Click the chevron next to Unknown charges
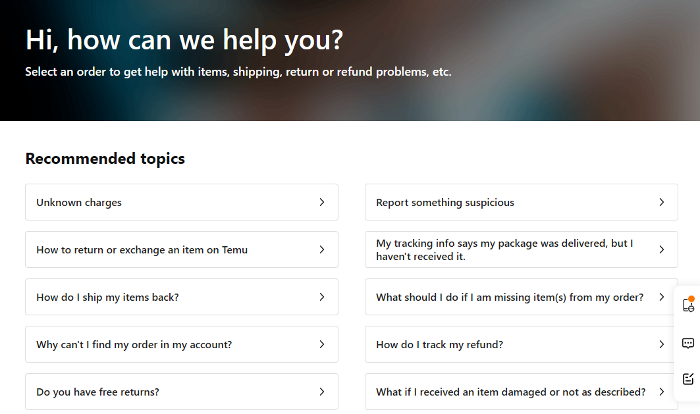Image resolution: width=700 pixels, height=414 pixels. click(322, 202)
